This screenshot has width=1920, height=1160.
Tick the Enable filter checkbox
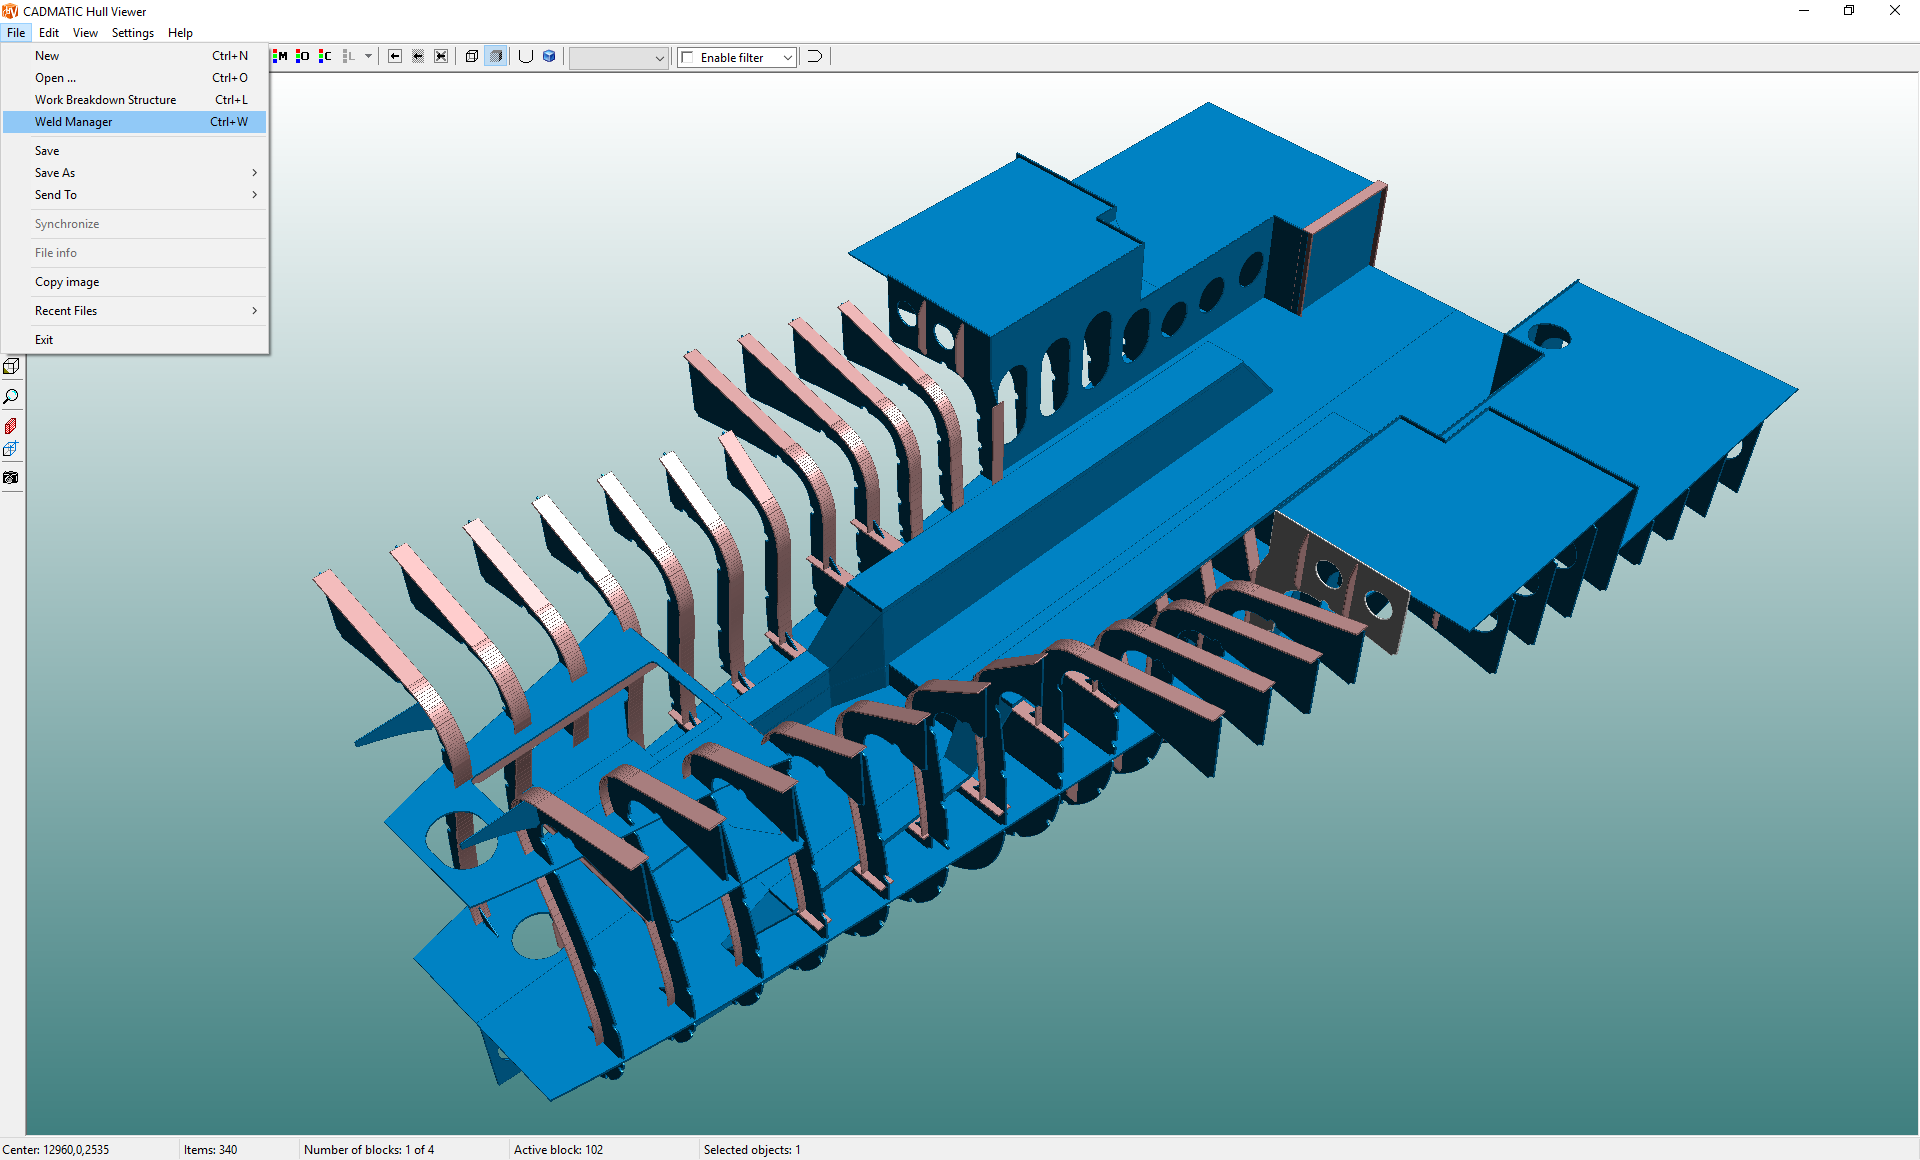[688, 58]
